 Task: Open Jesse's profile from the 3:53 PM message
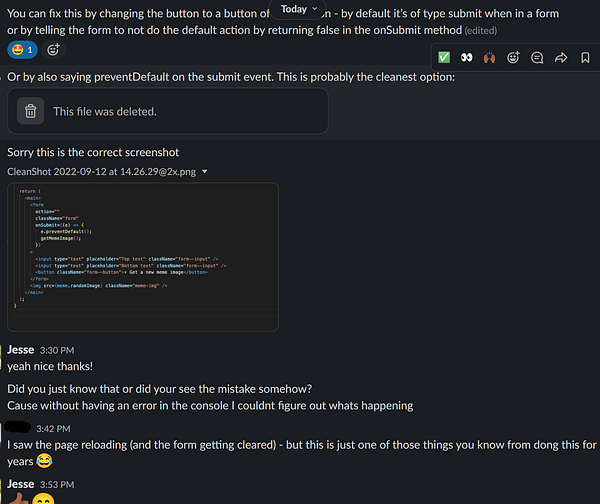(20, 484)
